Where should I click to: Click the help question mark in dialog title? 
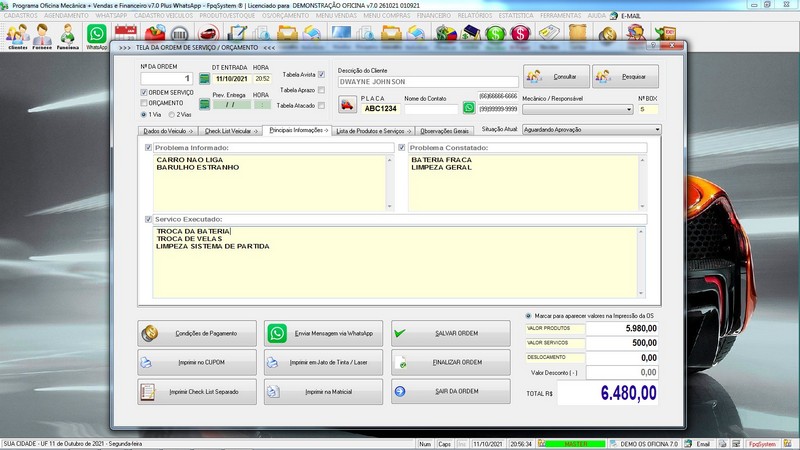click(x=654, y=45)
